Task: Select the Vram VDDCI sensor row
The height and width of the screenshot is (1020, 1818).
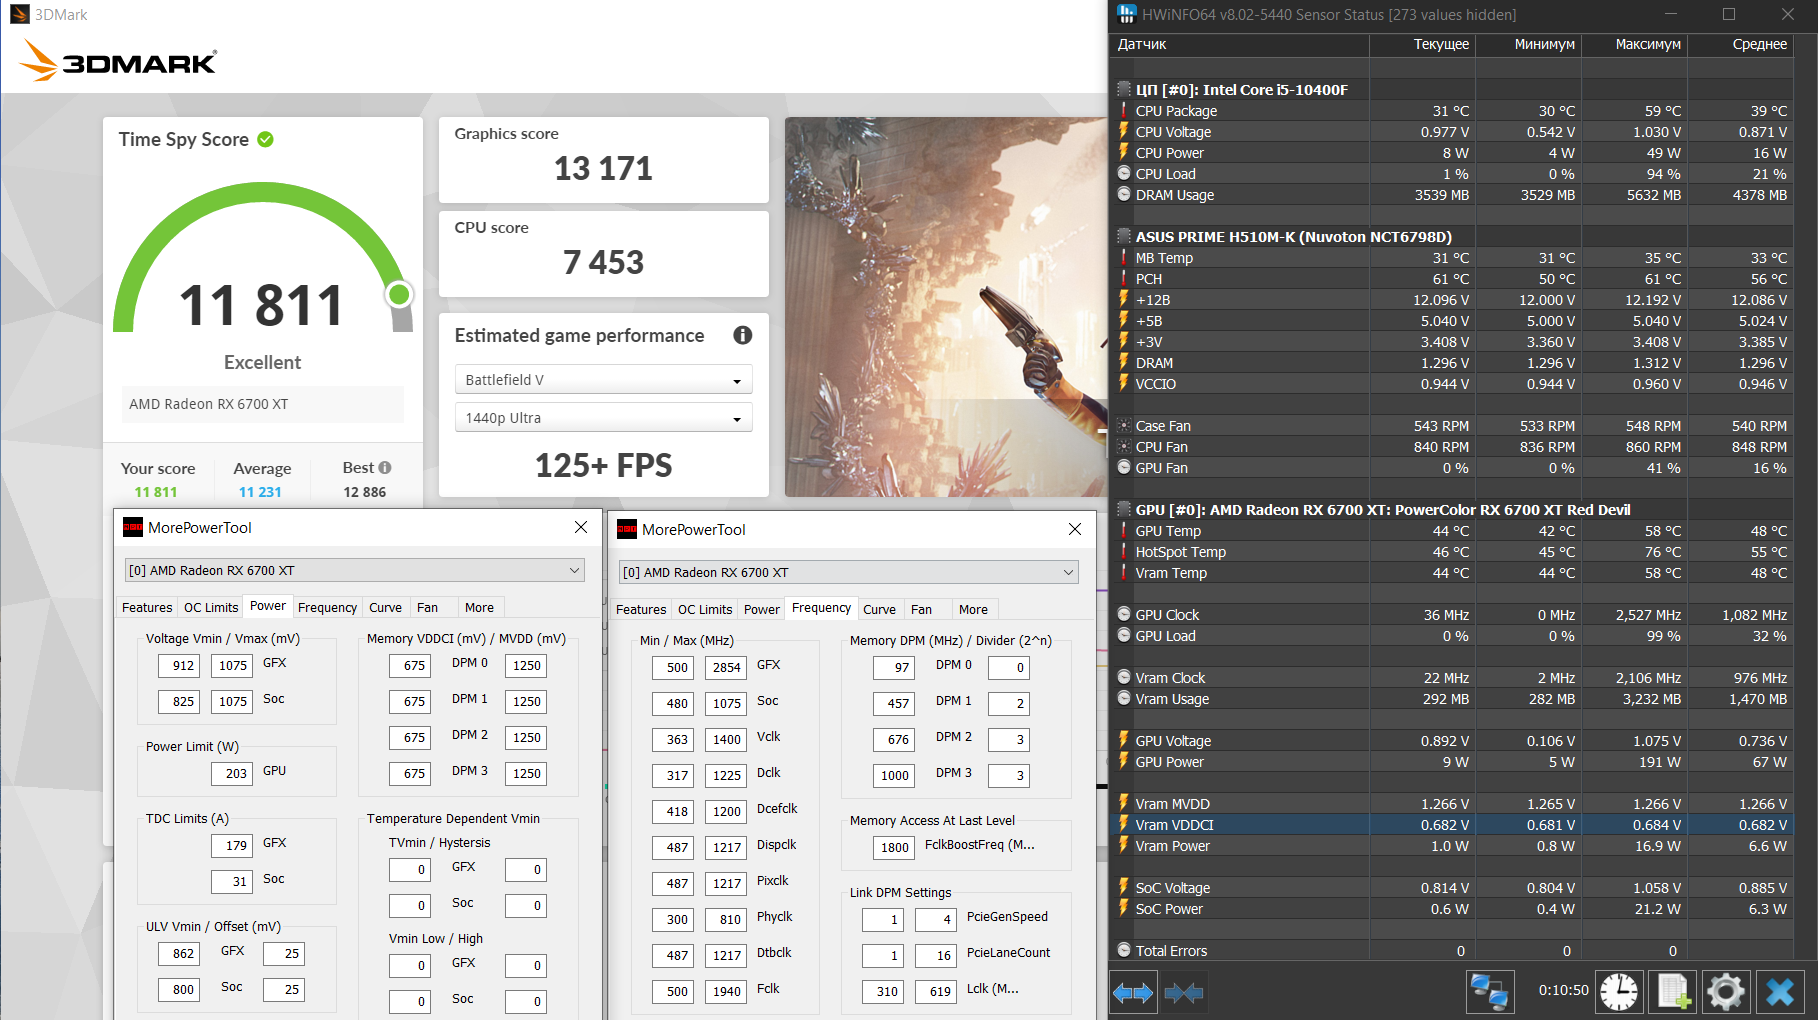Action: [1454, 824]
